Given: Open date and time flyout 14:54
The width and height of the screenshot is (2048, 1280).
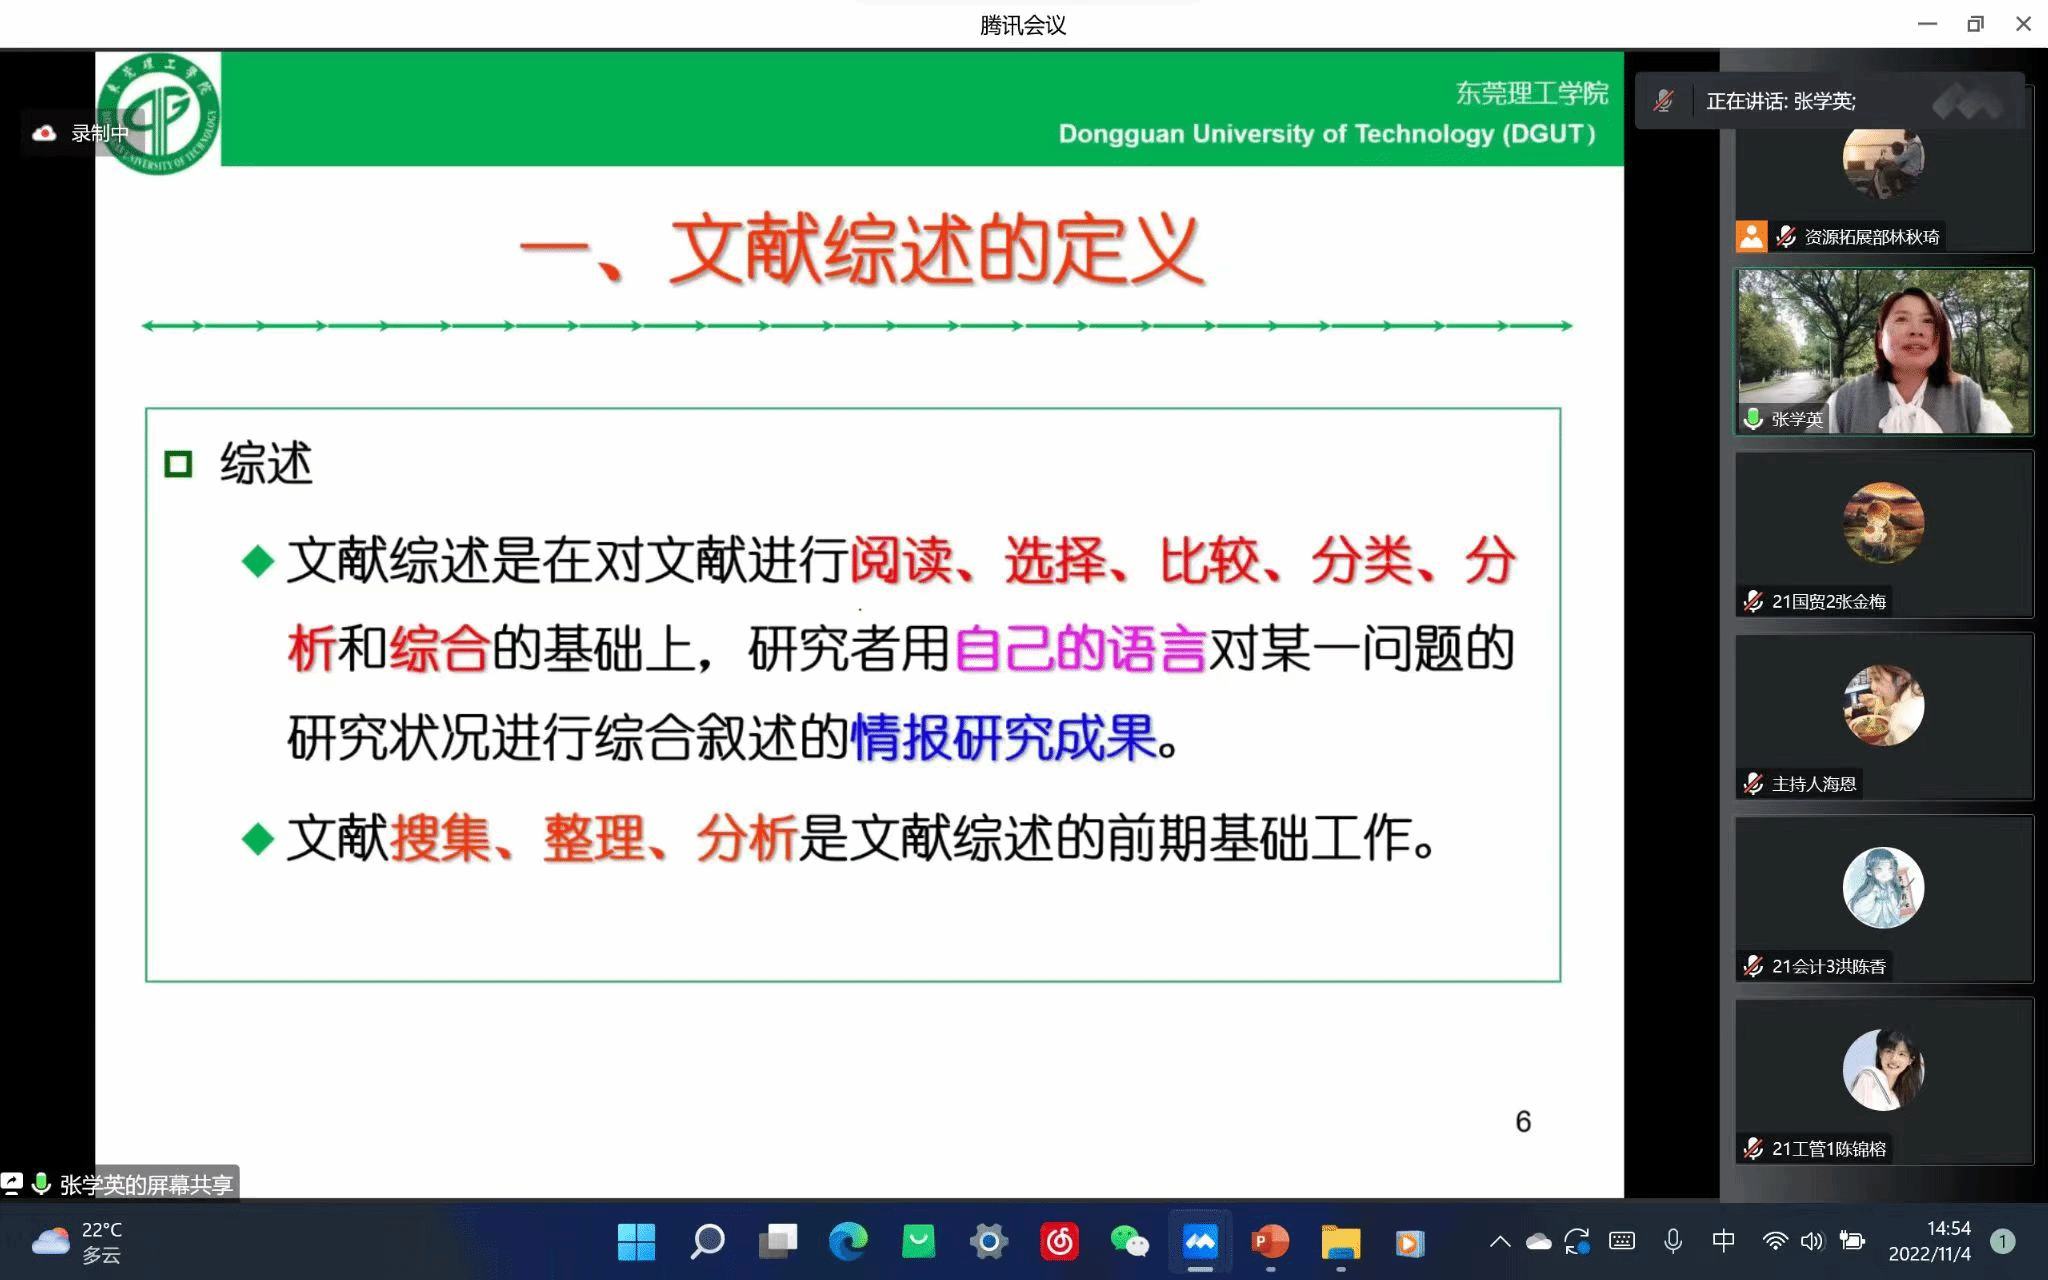Looking at the screenshot, I should (x=1928, y=1241).
